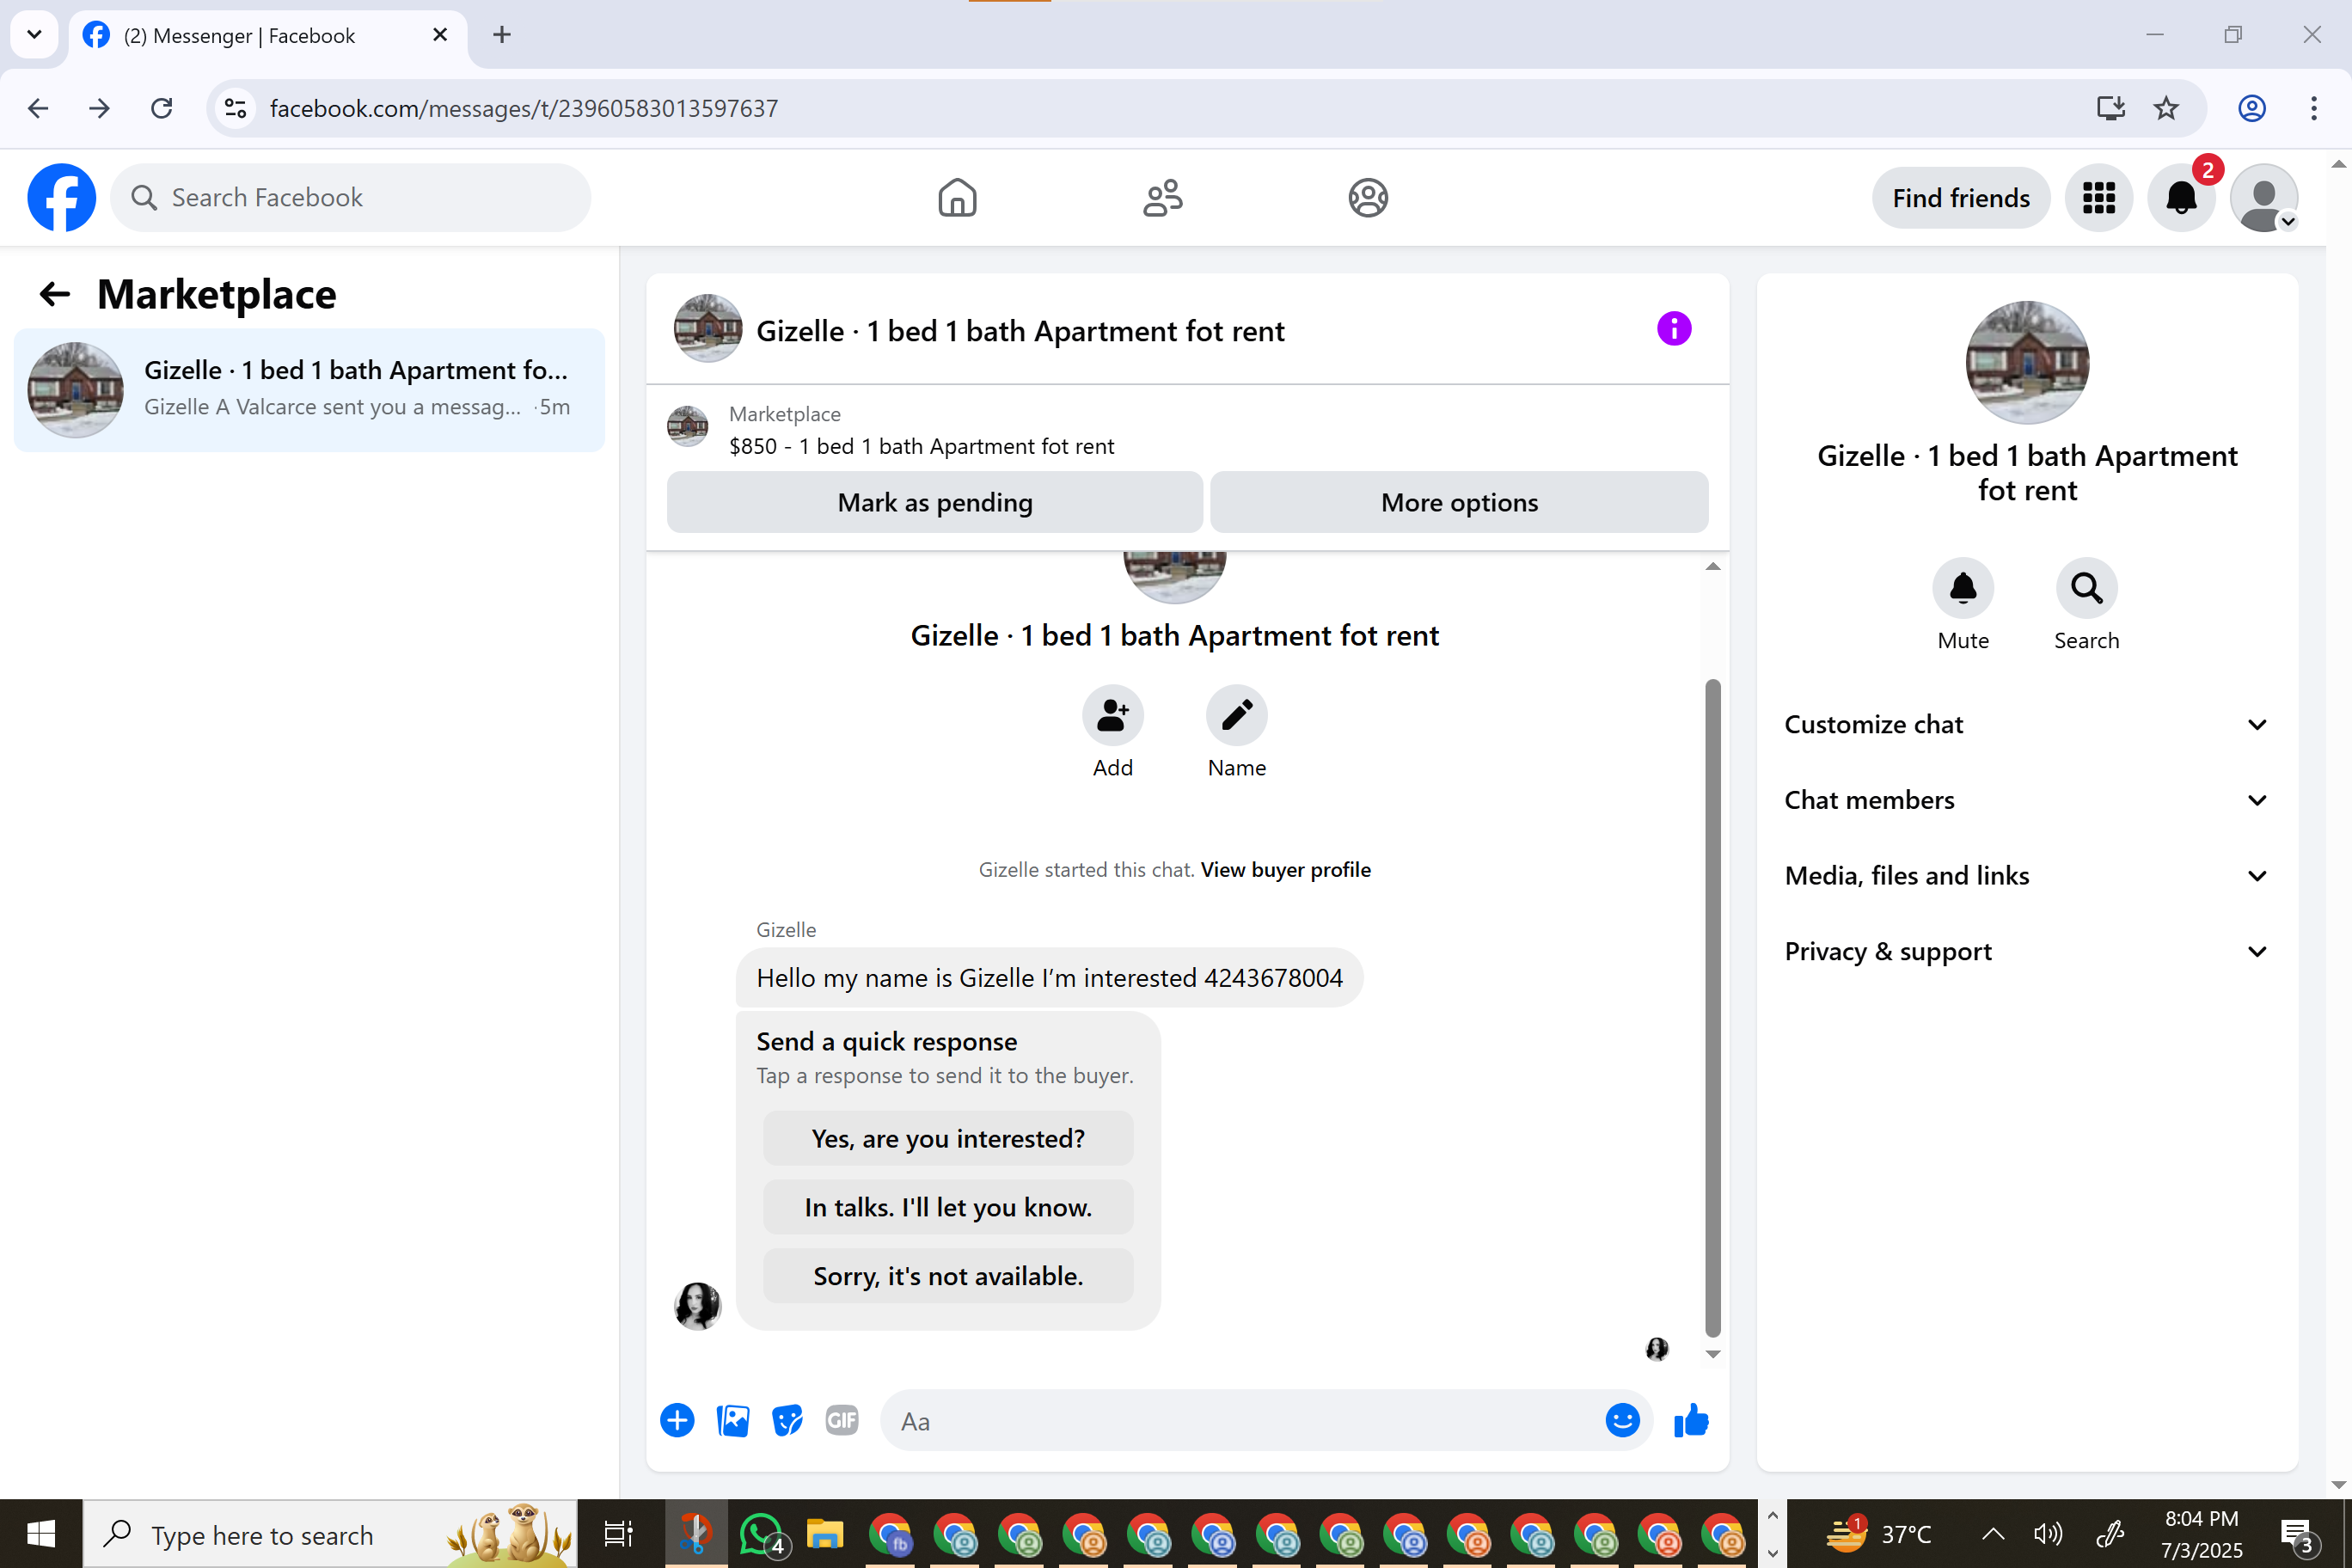Send a thumbs-up like
The image size is (2352, 1568).
tap(1691, 1420)
